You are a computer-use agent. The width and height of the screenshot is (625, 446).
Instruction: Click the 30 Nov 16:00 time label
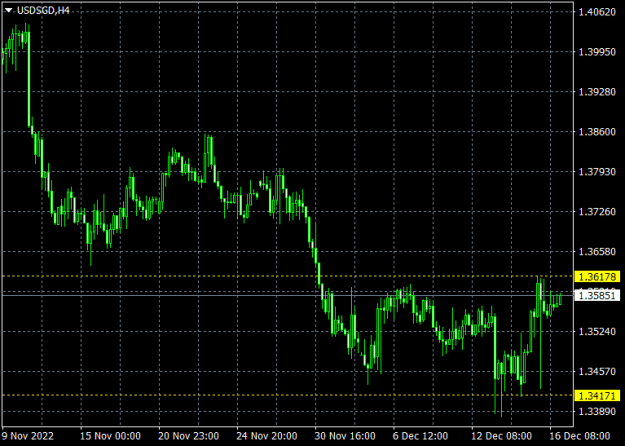345,436
